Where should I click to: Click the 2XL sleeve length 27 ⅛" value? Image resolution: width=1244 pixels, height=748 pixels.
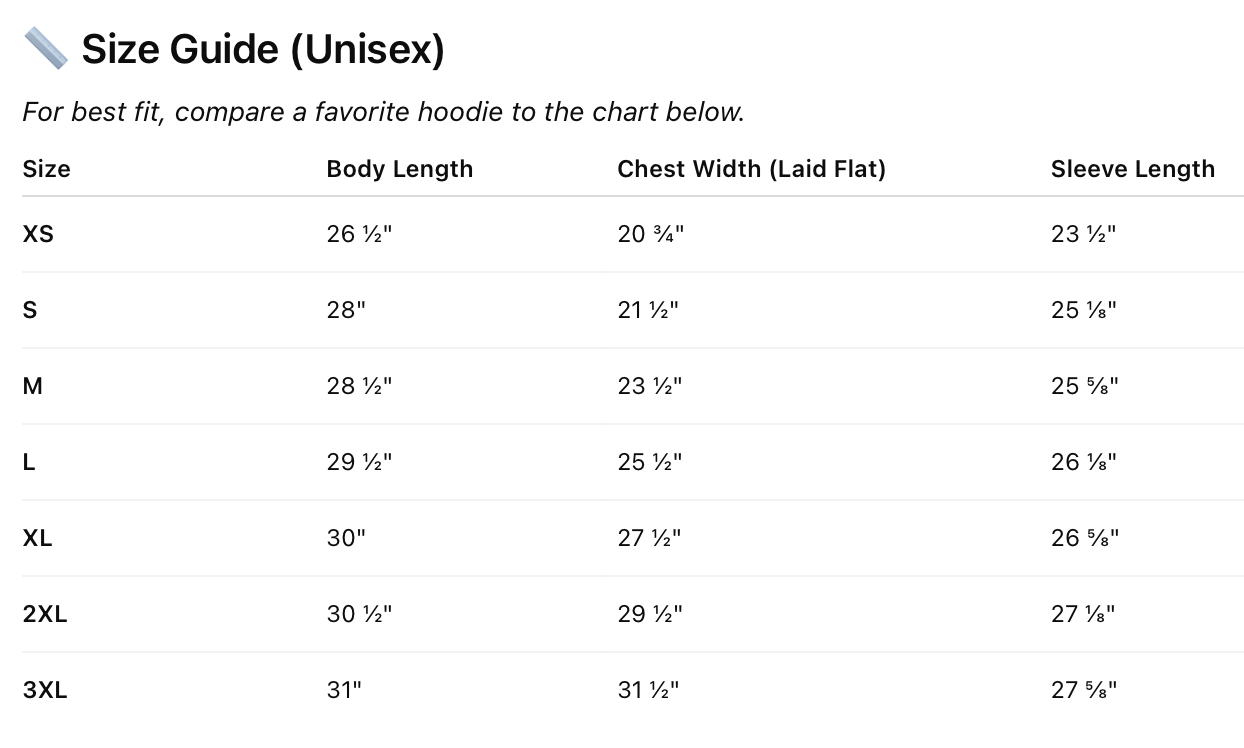coord(1083,614)
